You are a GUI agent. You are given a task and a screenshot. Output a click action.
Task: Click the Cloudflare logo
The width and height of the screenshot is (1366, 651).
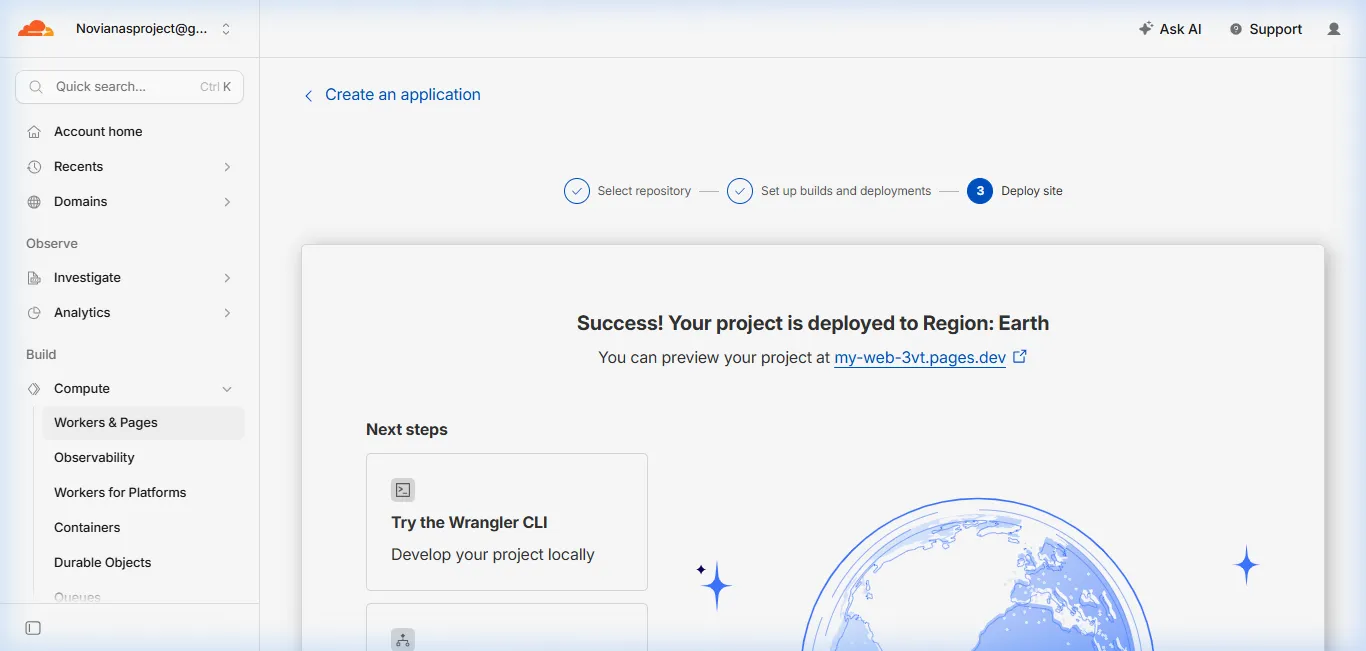pos(36,29)
